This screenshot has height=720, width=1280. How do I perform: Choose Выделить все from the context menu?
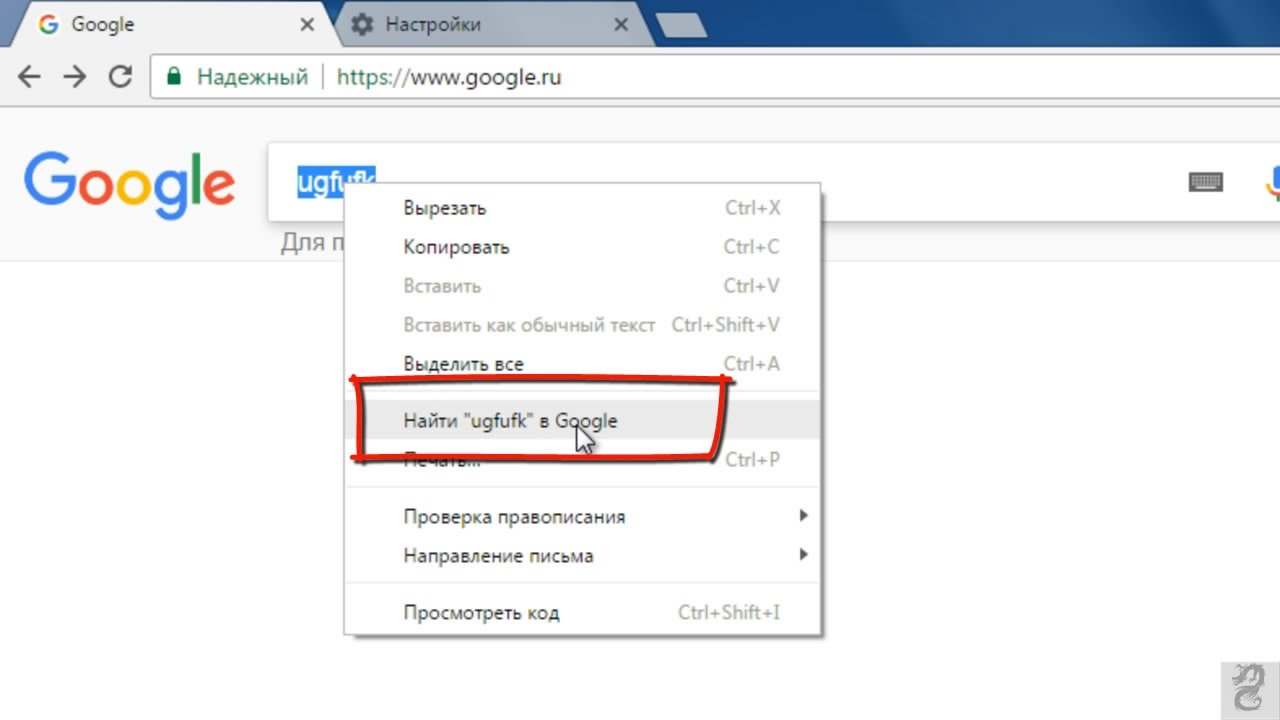(x=582, y=364)
